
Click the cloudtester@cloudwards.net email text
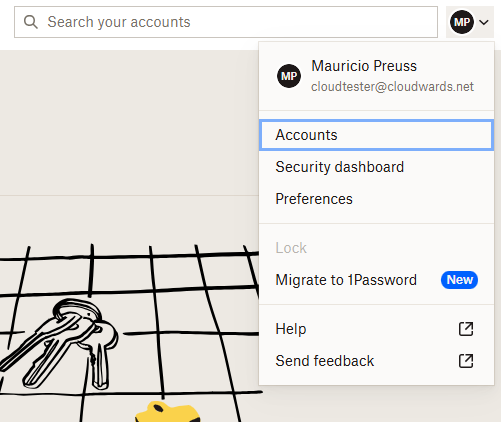392,87
